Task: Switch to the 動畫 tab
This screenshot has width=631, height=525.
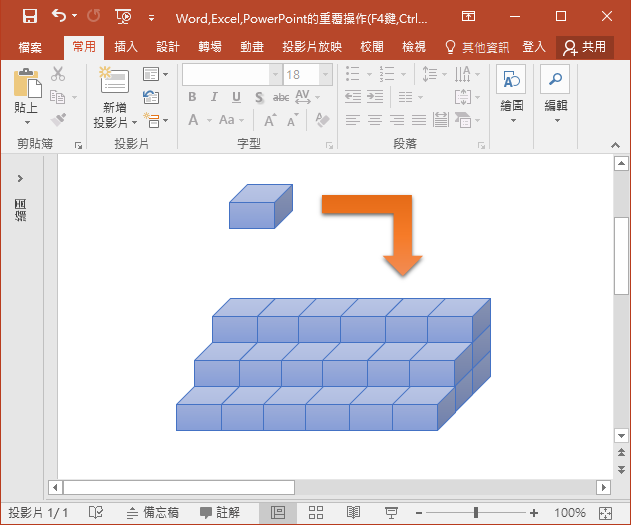Action: pos(252,47)
